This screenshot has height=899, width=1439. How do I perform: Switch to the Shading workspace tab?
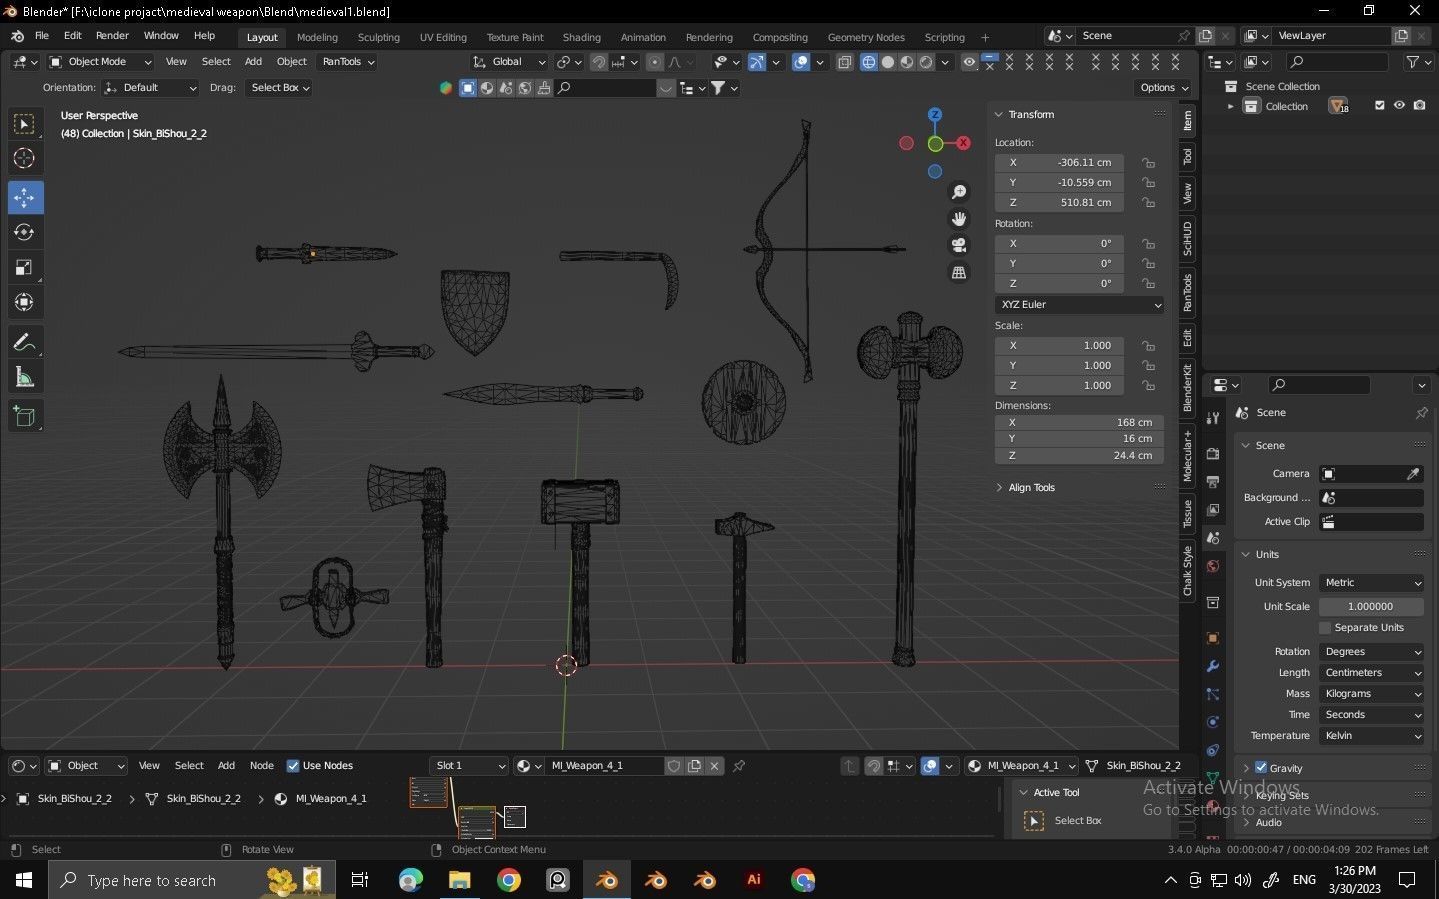(581, 37)
